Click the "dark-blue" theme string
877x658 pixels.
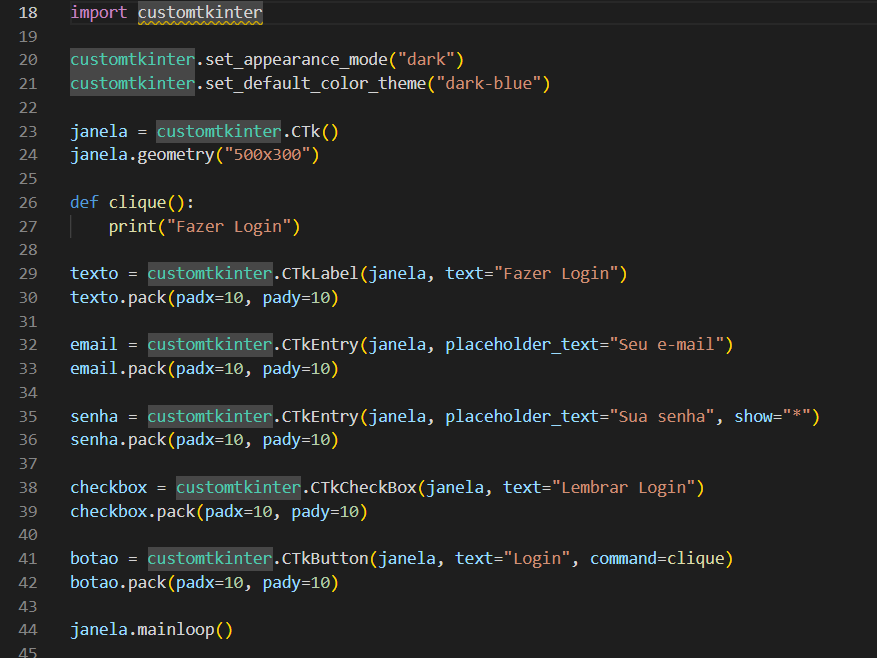(489, 84)
